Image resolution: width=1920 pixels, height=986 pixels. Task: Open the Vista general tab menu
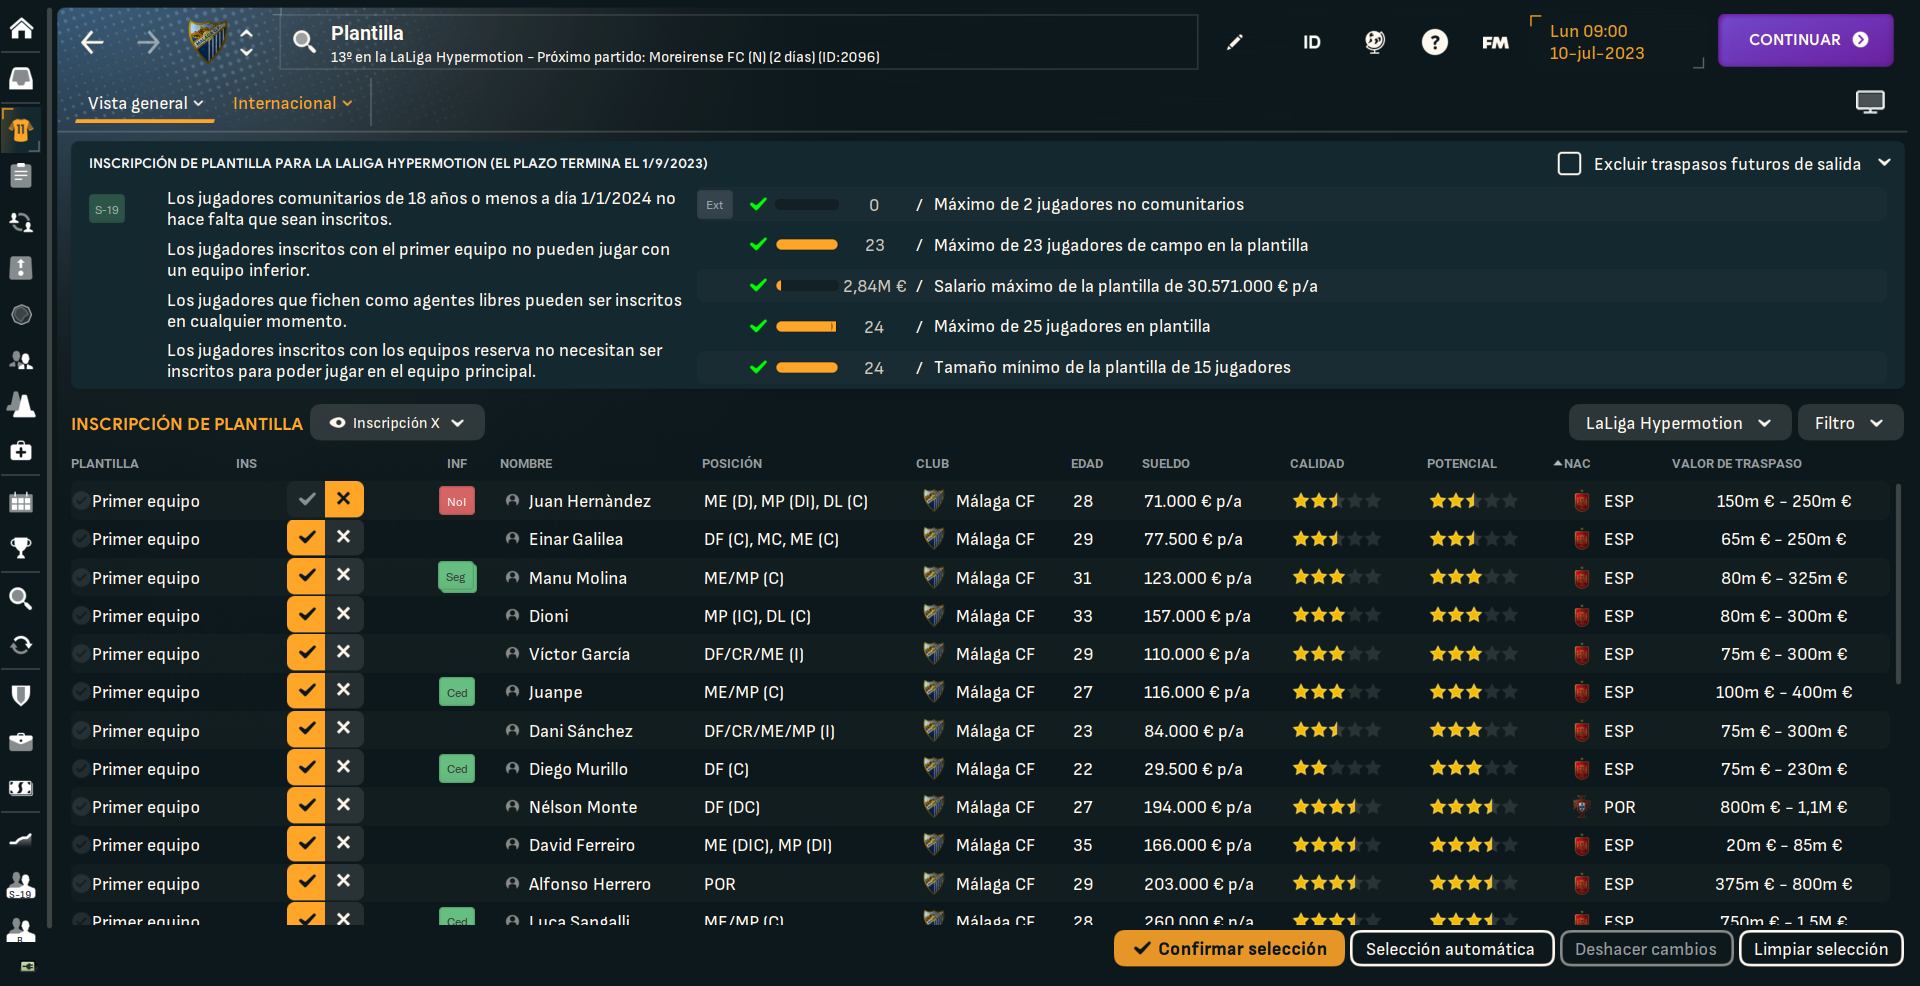pyautogui.click(x=145, y=103)
